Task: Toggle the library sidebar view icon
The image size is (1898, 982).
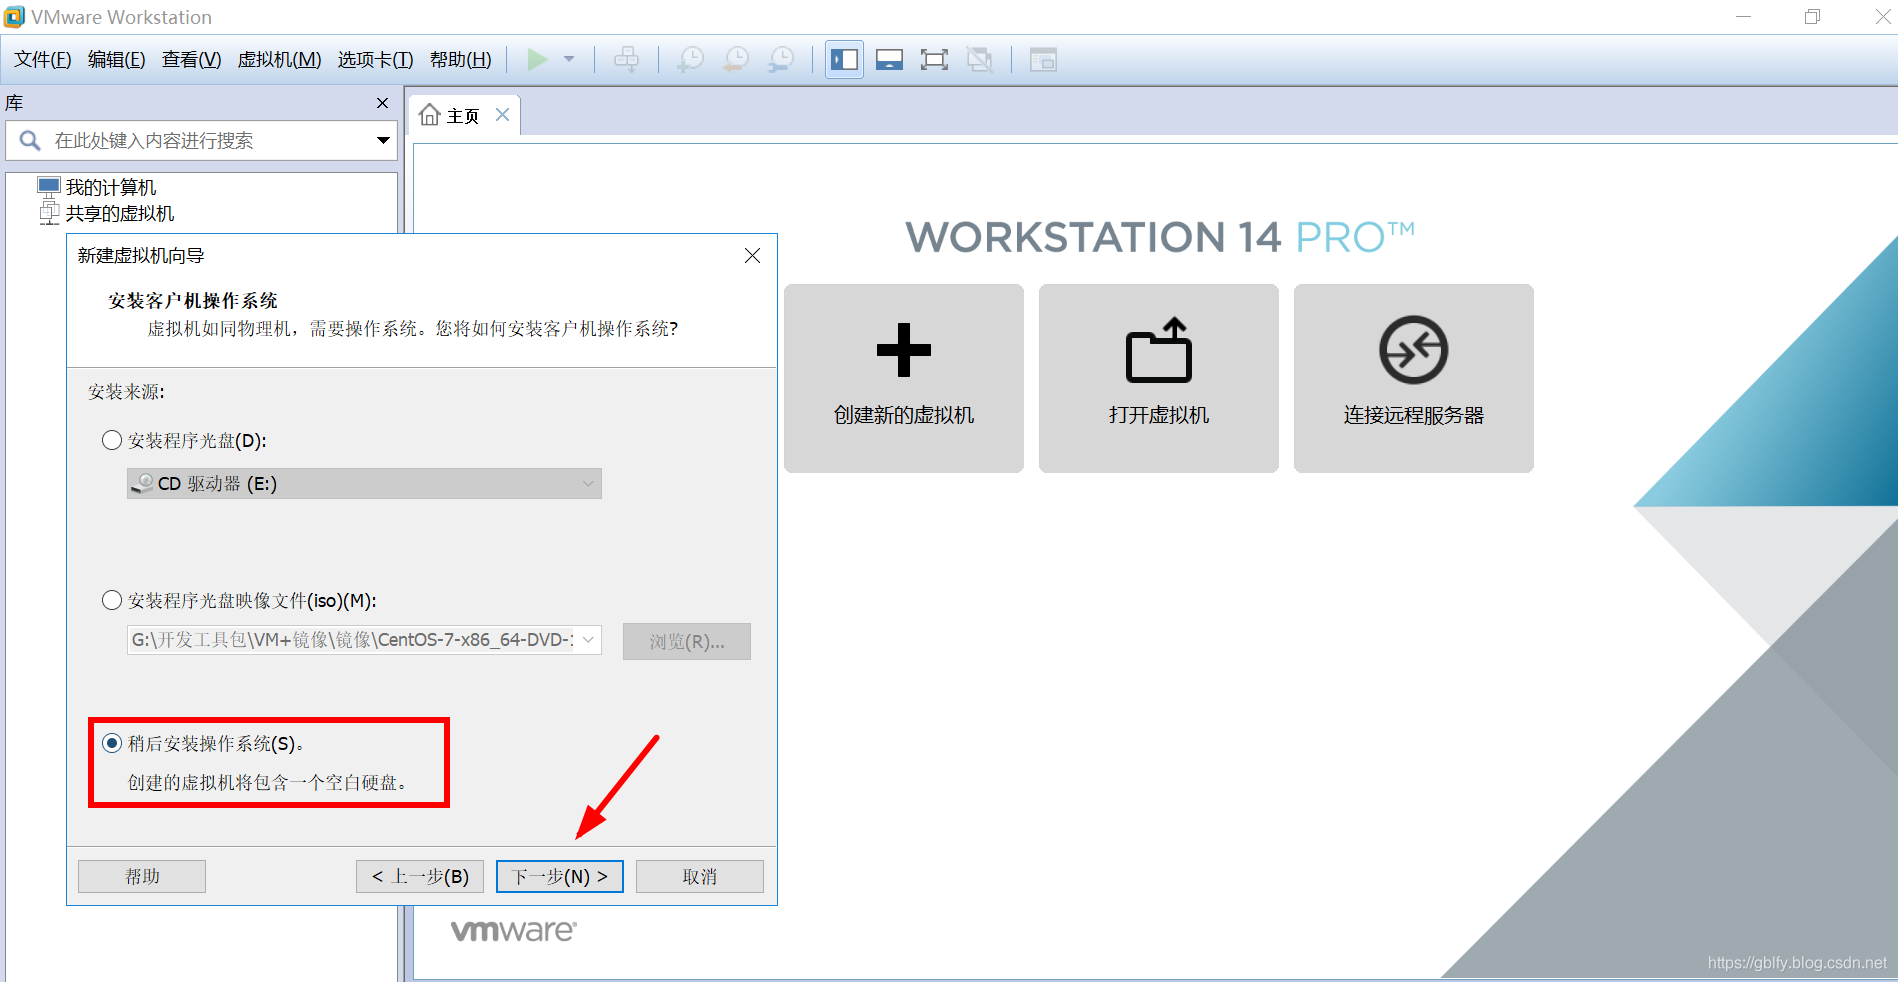Action: pos(844,60)
